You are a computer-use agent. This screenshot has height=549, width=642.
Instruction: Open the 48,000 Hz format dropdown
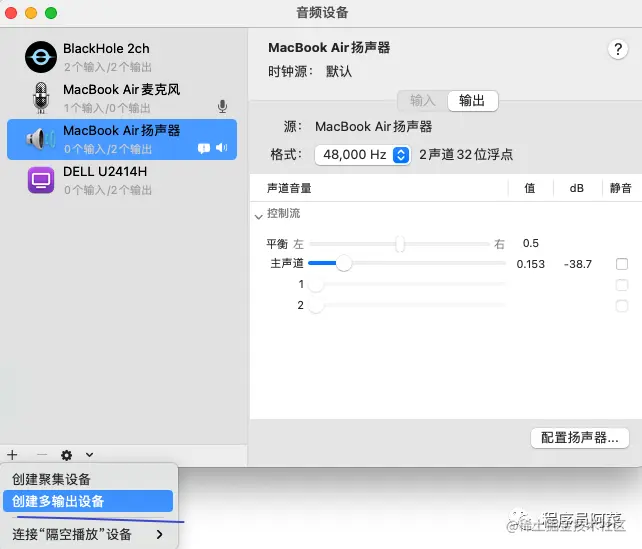point(362,155)
